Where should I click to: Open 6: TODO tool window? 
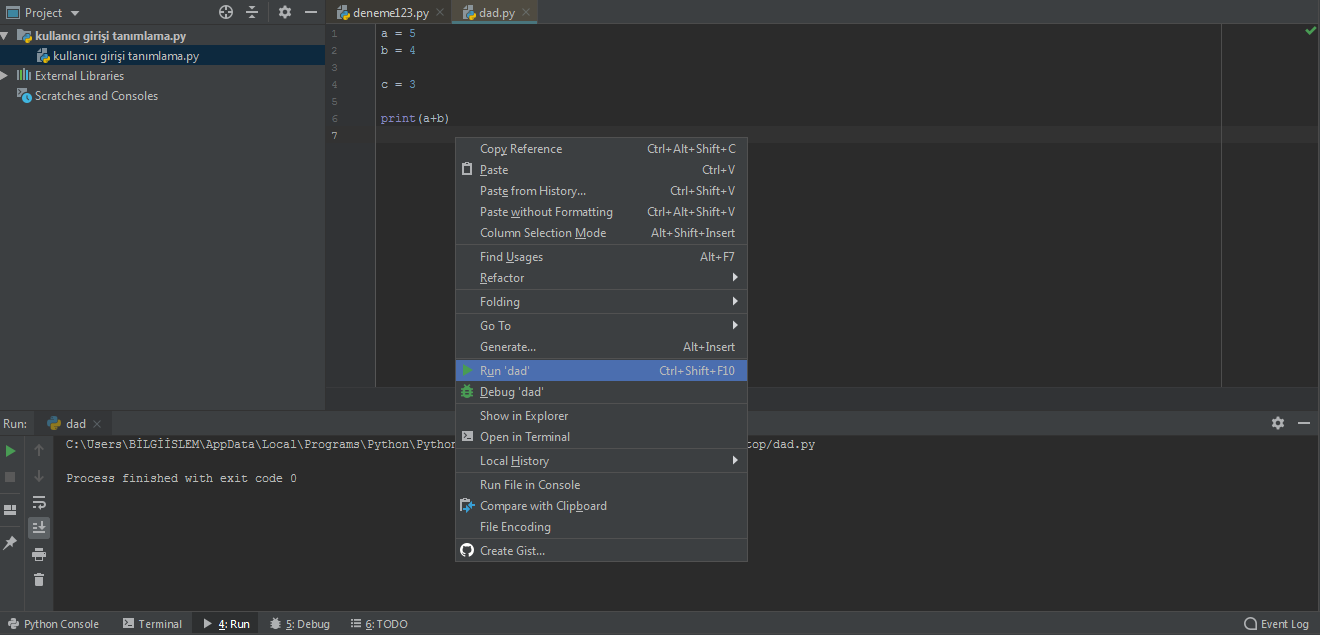pos(379,624)
